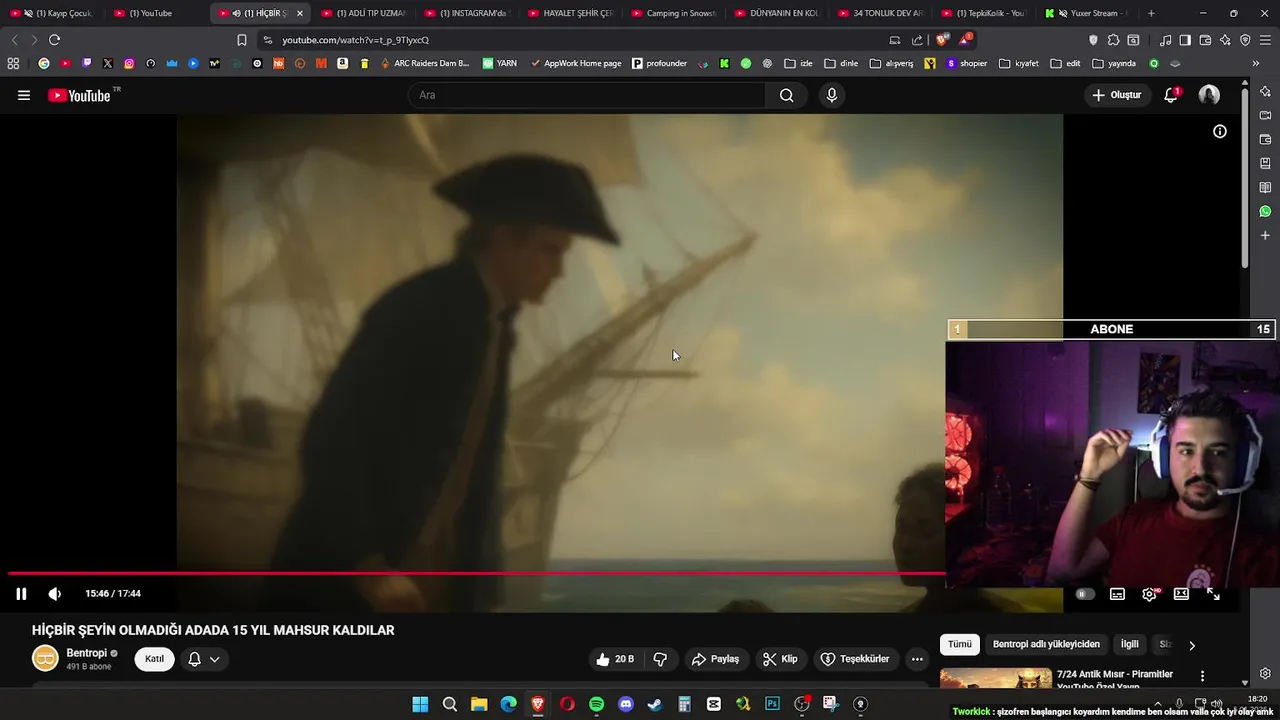This screenshot has width=1280, height=720.
Task: Click the page vertical scrollbar
Action: (x=1245, y=180)
